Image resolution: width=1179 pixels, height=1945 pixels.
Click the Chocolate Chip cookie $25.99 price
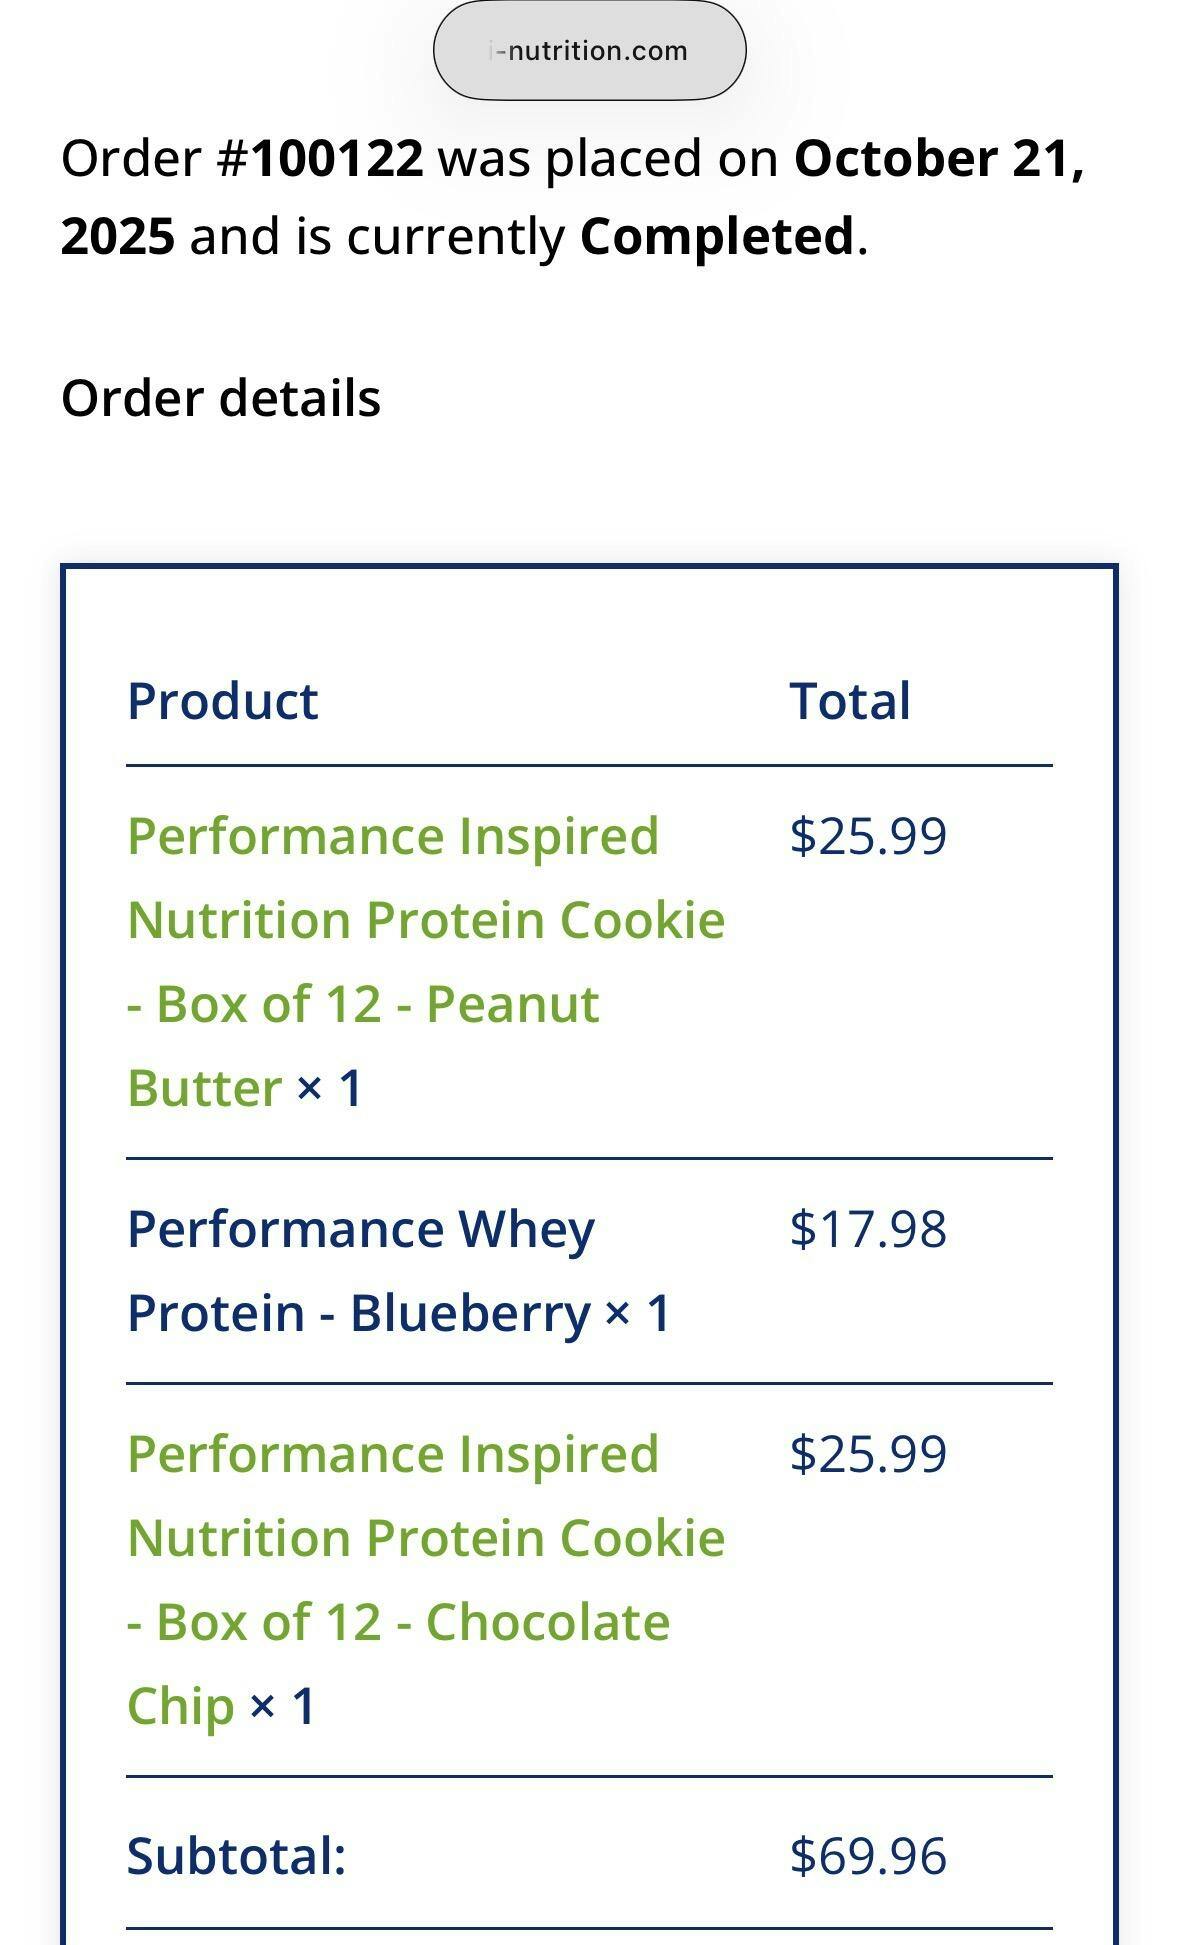coord(867,1454)
